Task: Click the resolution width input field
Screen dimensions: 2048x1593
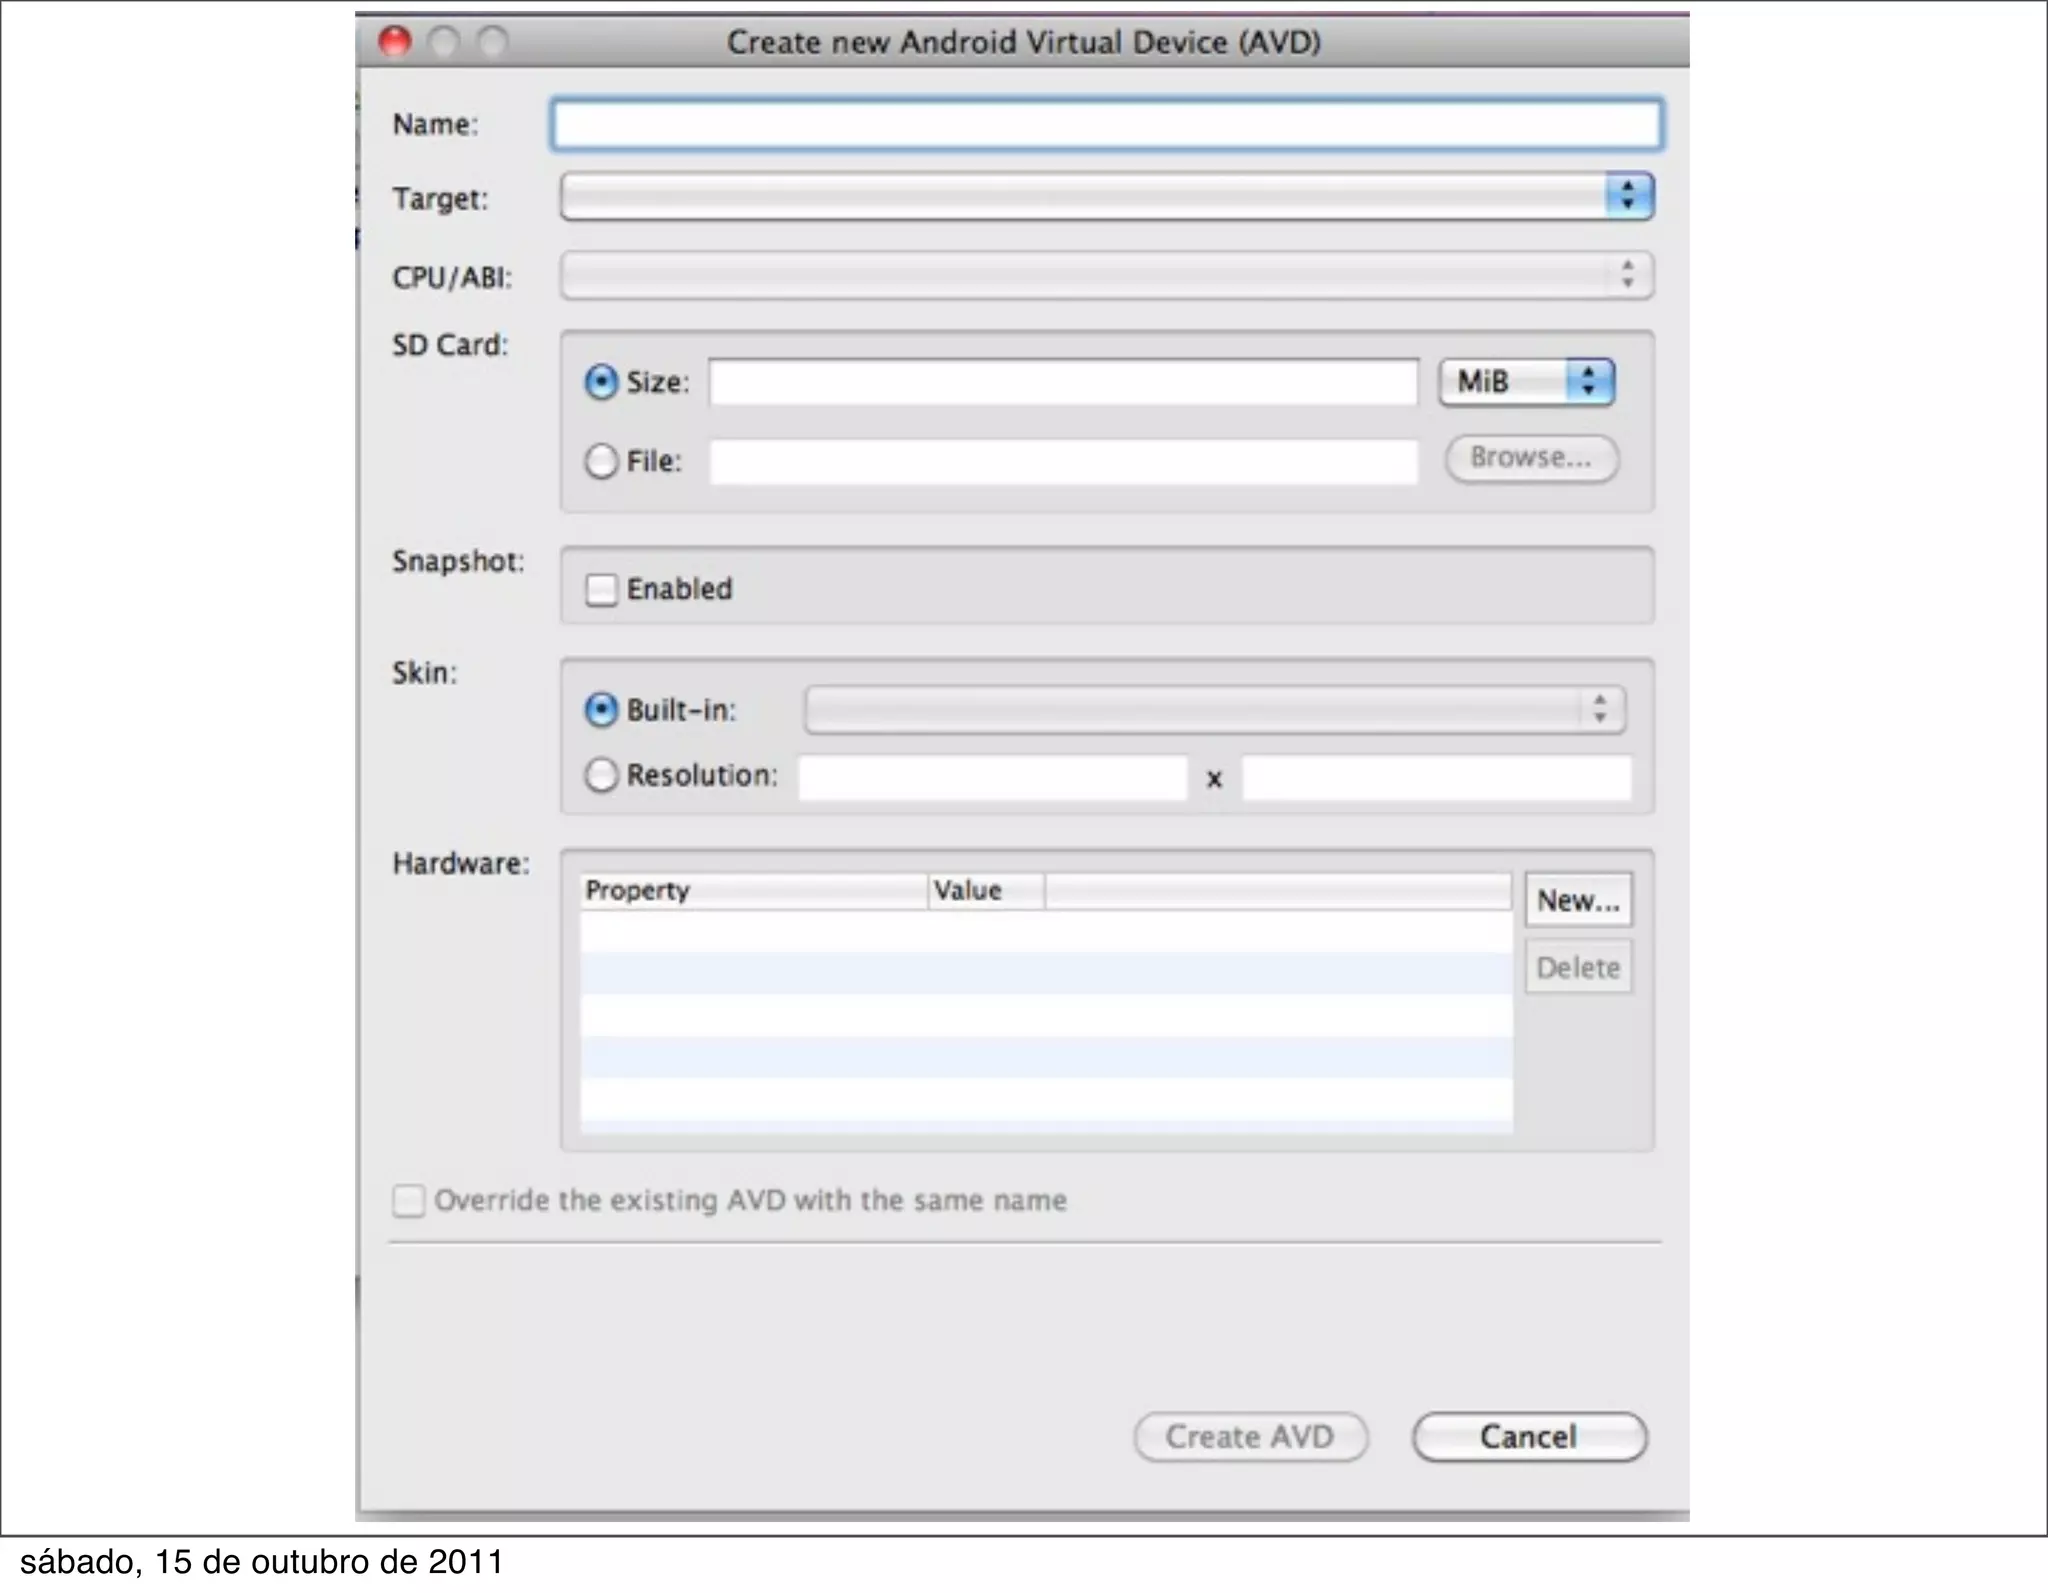Action: coord(992,778)
